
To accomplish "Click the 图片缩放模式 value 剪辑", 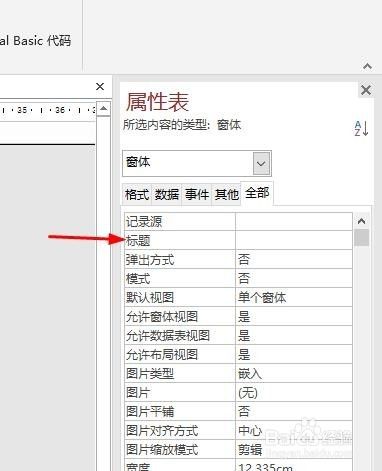I will pyautogui.click(x=294, y=449).
